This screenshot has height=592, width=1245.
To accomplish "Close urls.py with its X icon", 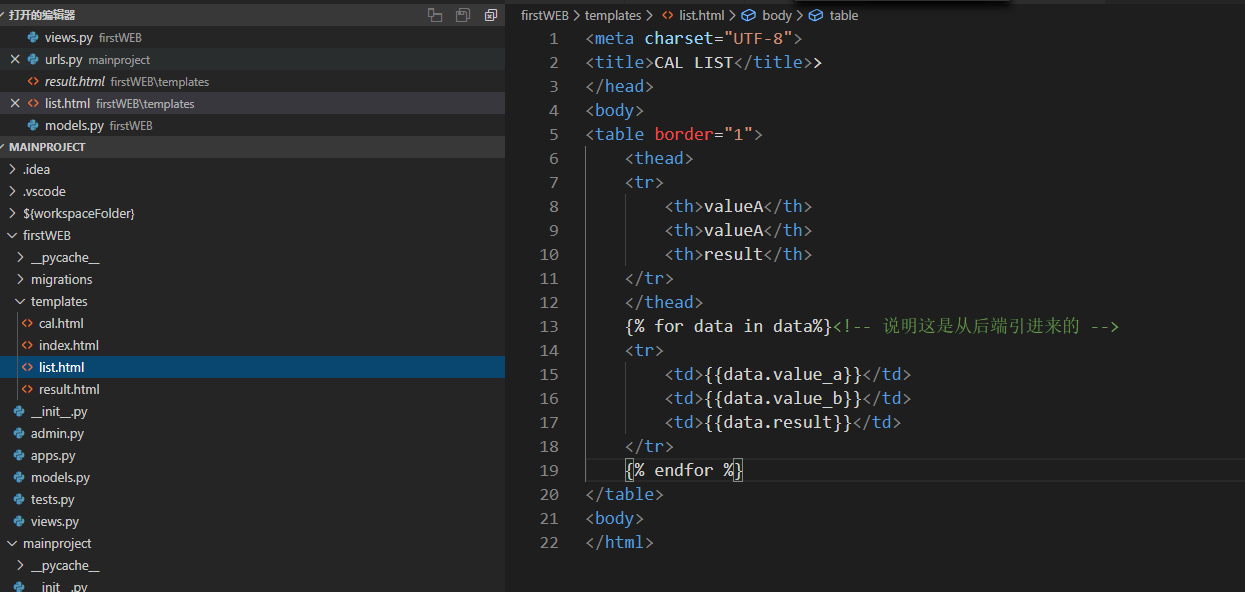I will [x=15, y=59].
